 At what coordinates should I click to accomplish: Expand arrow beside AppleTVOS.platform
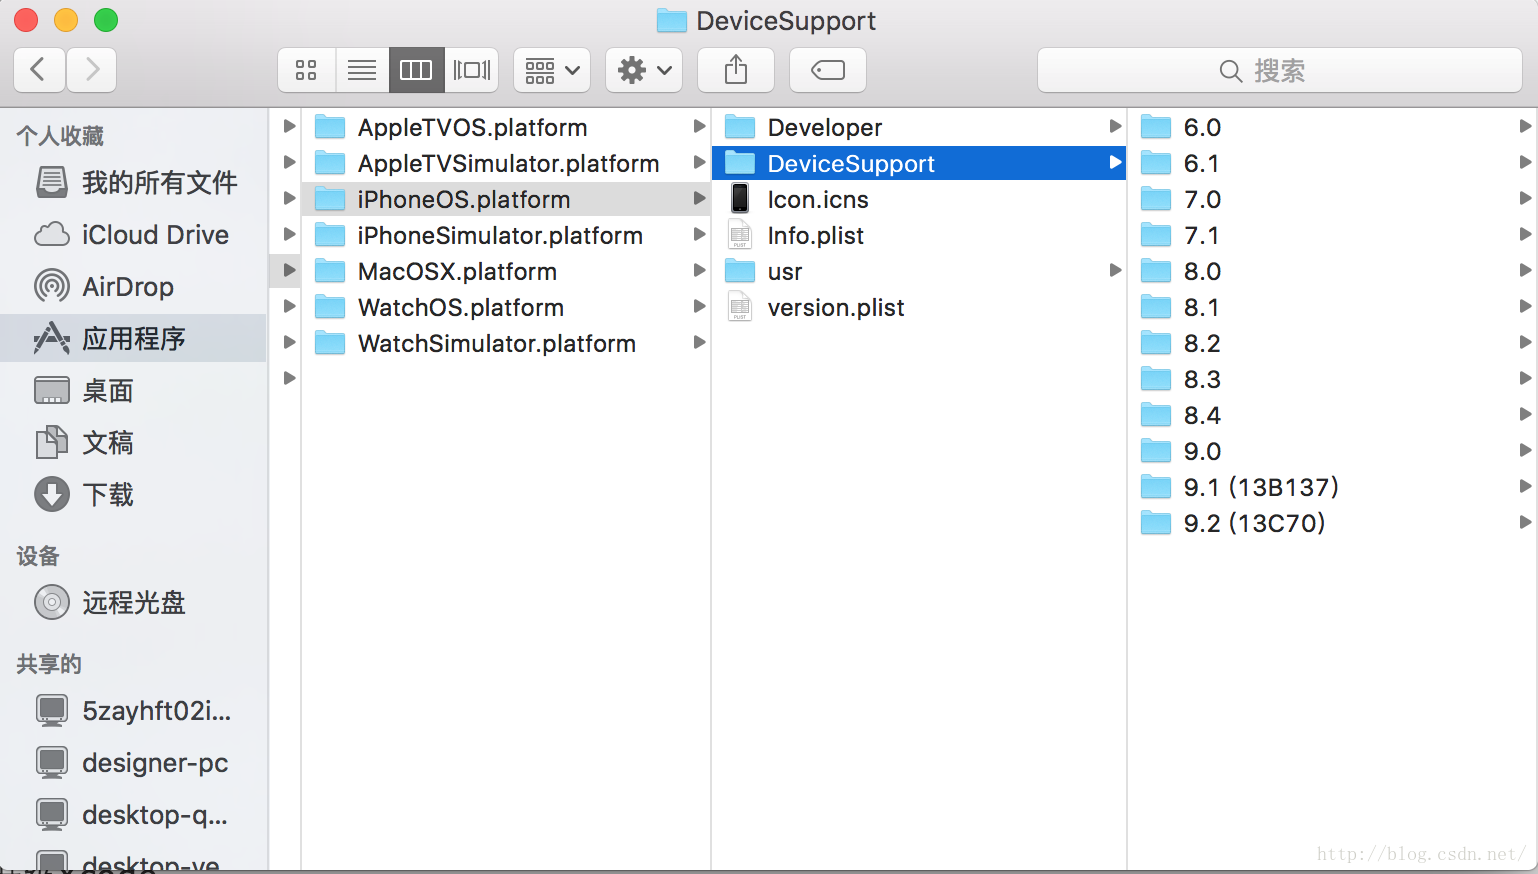click(699, 126)
